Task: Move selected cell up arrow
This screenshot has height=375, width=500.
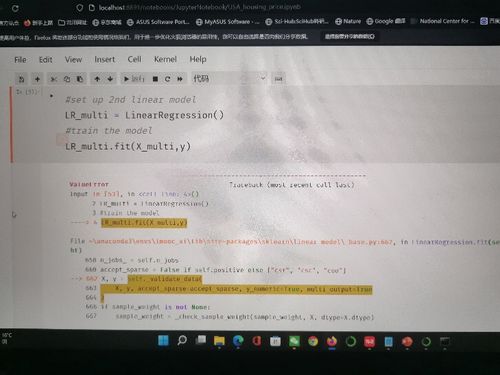Action: [x=97, y=79]
